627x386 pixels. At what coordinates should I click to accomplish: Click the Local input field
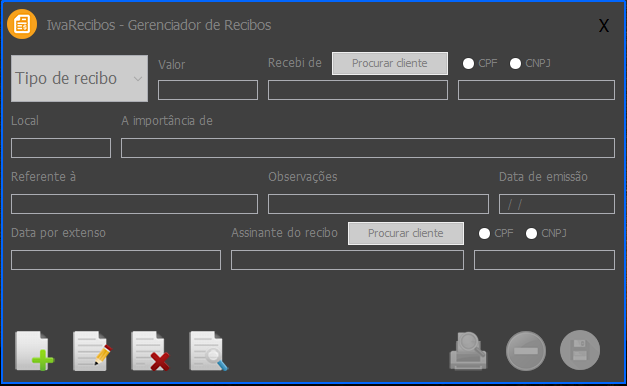[61, 148]
